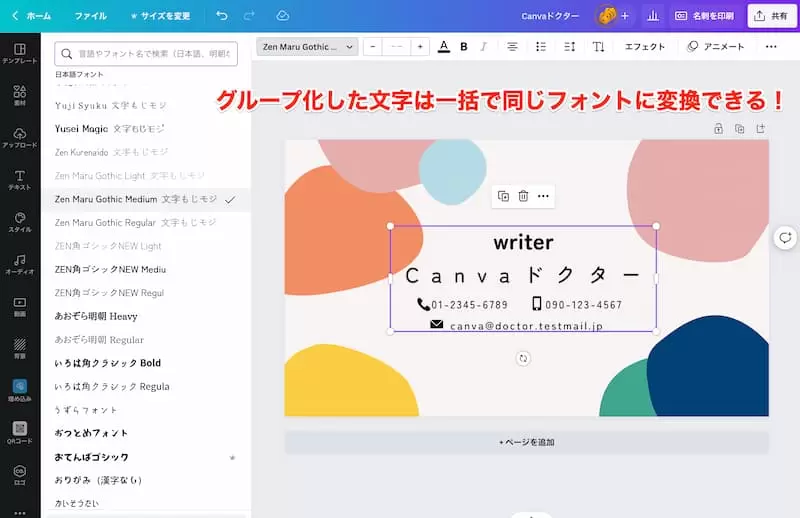Open the アップロード uploads sidebar panel
800x518 pixels.
coord(19,138)
